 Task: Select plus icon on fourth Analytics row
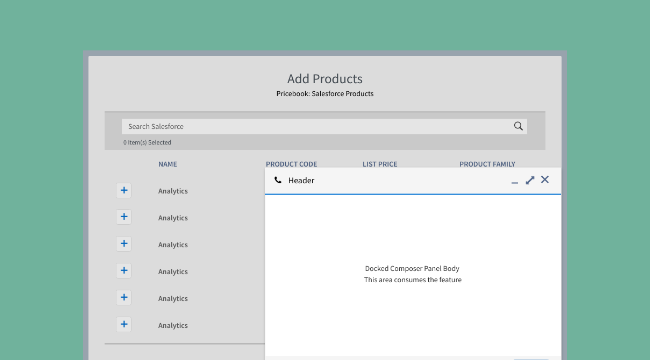tap(124, 271)
